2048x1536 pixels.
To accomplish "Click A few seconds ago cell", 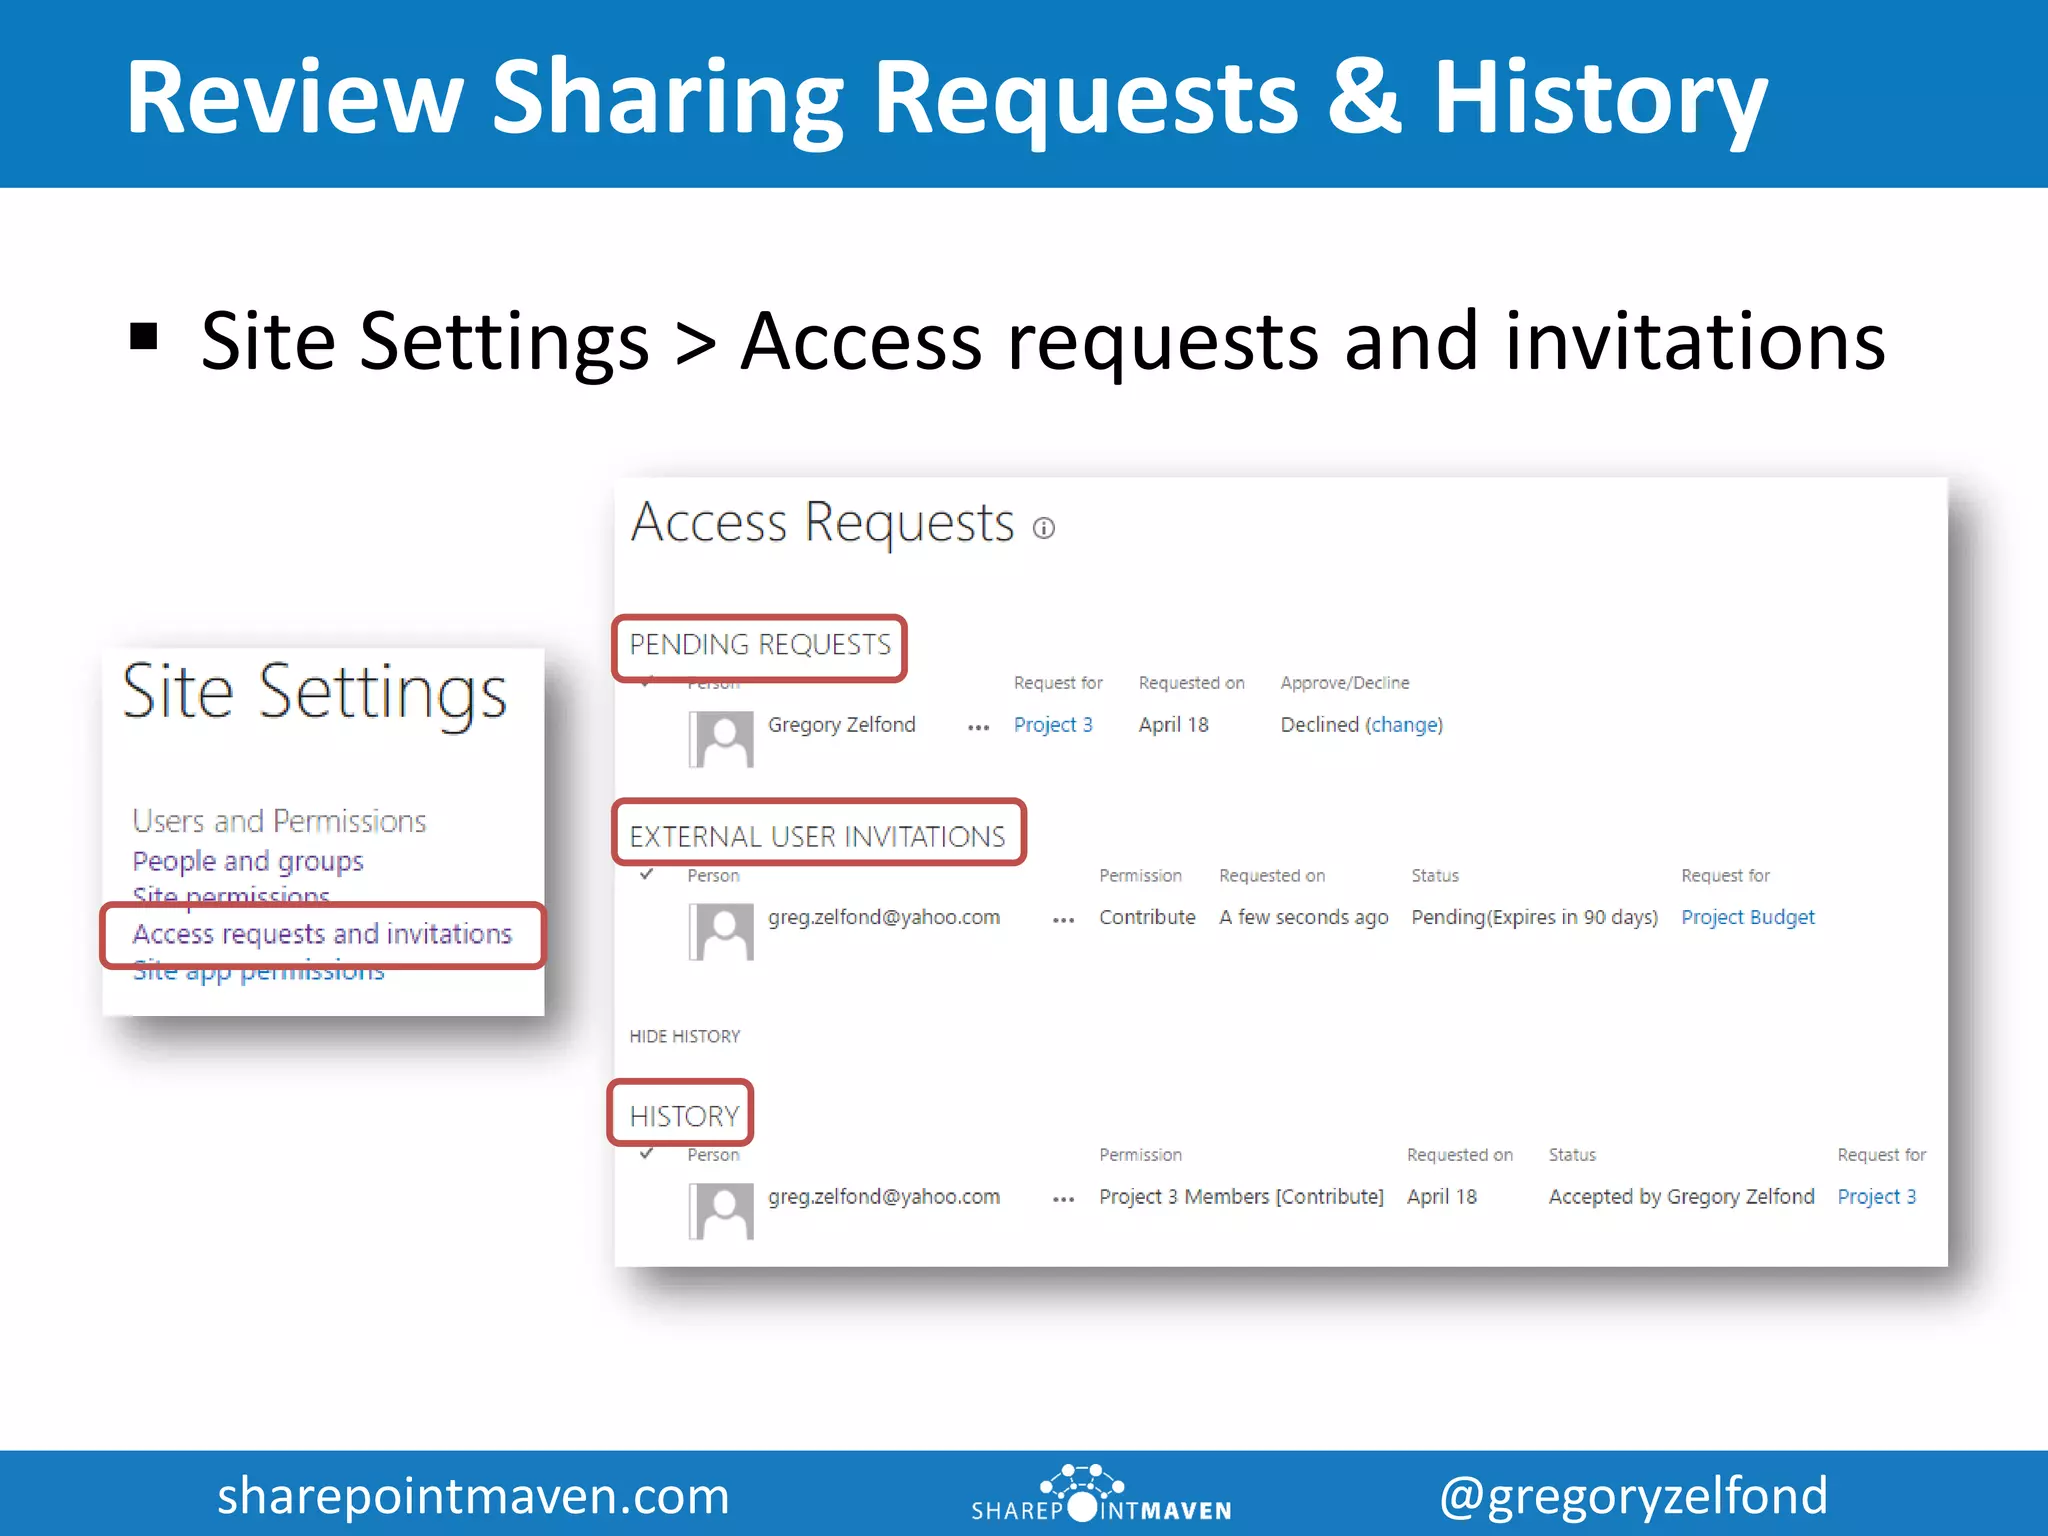I will click(1303, 918).
